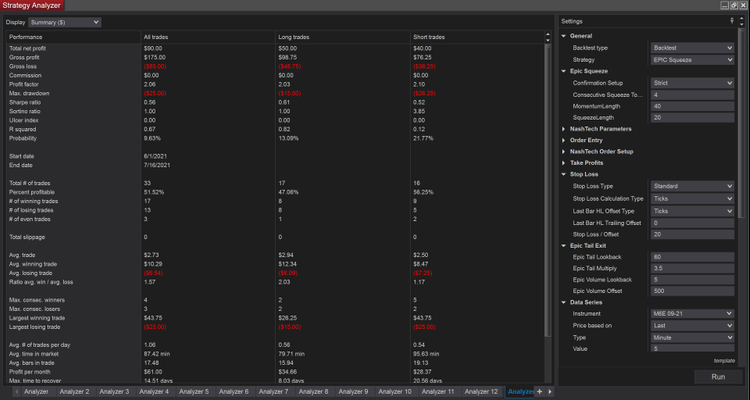Click the Run button

[x=717, y=377]
